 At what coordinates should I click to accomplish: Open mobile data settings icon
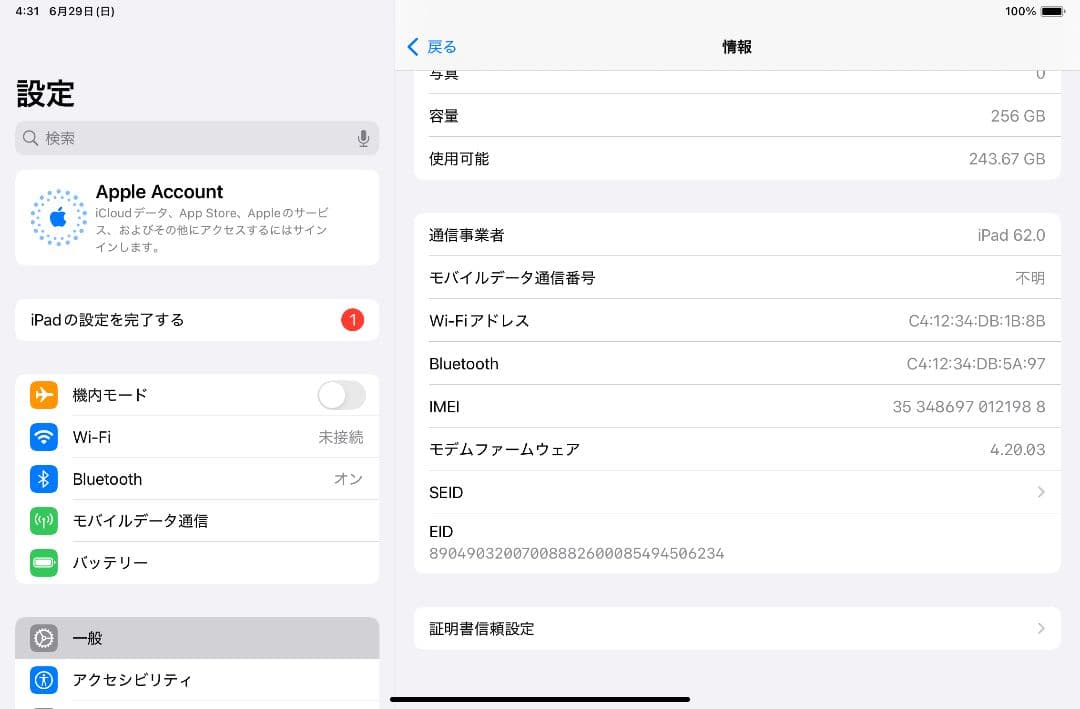coord(43,521)
